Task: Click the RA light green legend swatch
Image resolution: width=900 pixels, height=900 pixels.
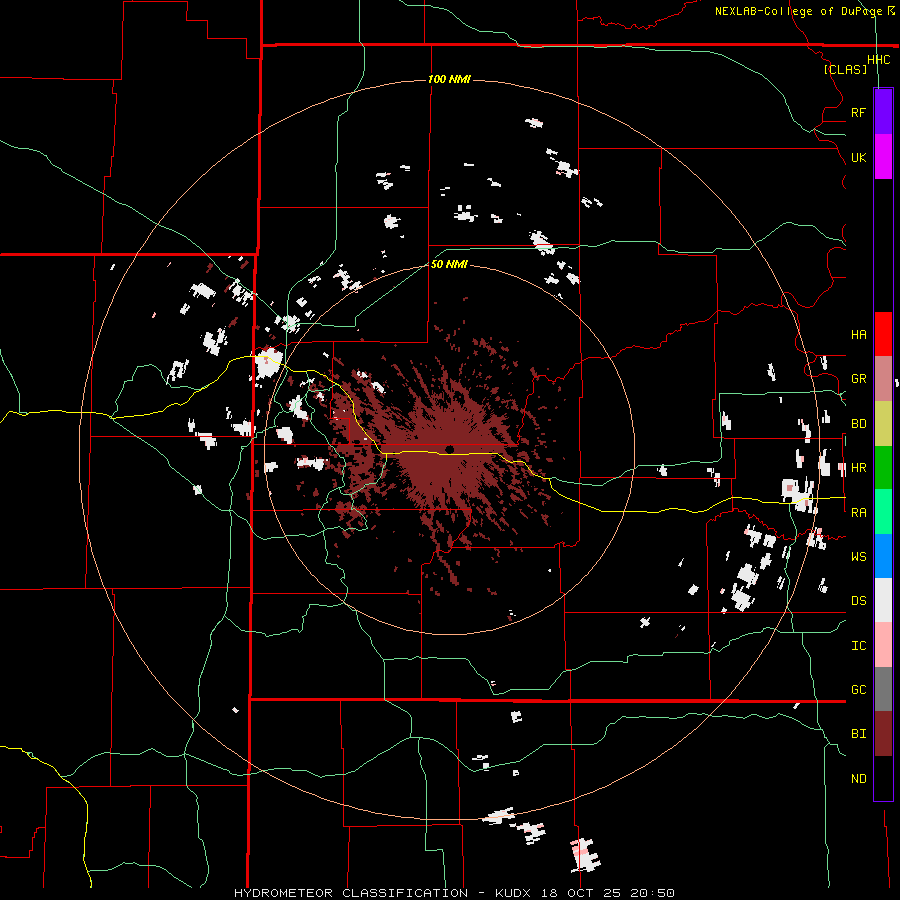Action: pos(883,512)
